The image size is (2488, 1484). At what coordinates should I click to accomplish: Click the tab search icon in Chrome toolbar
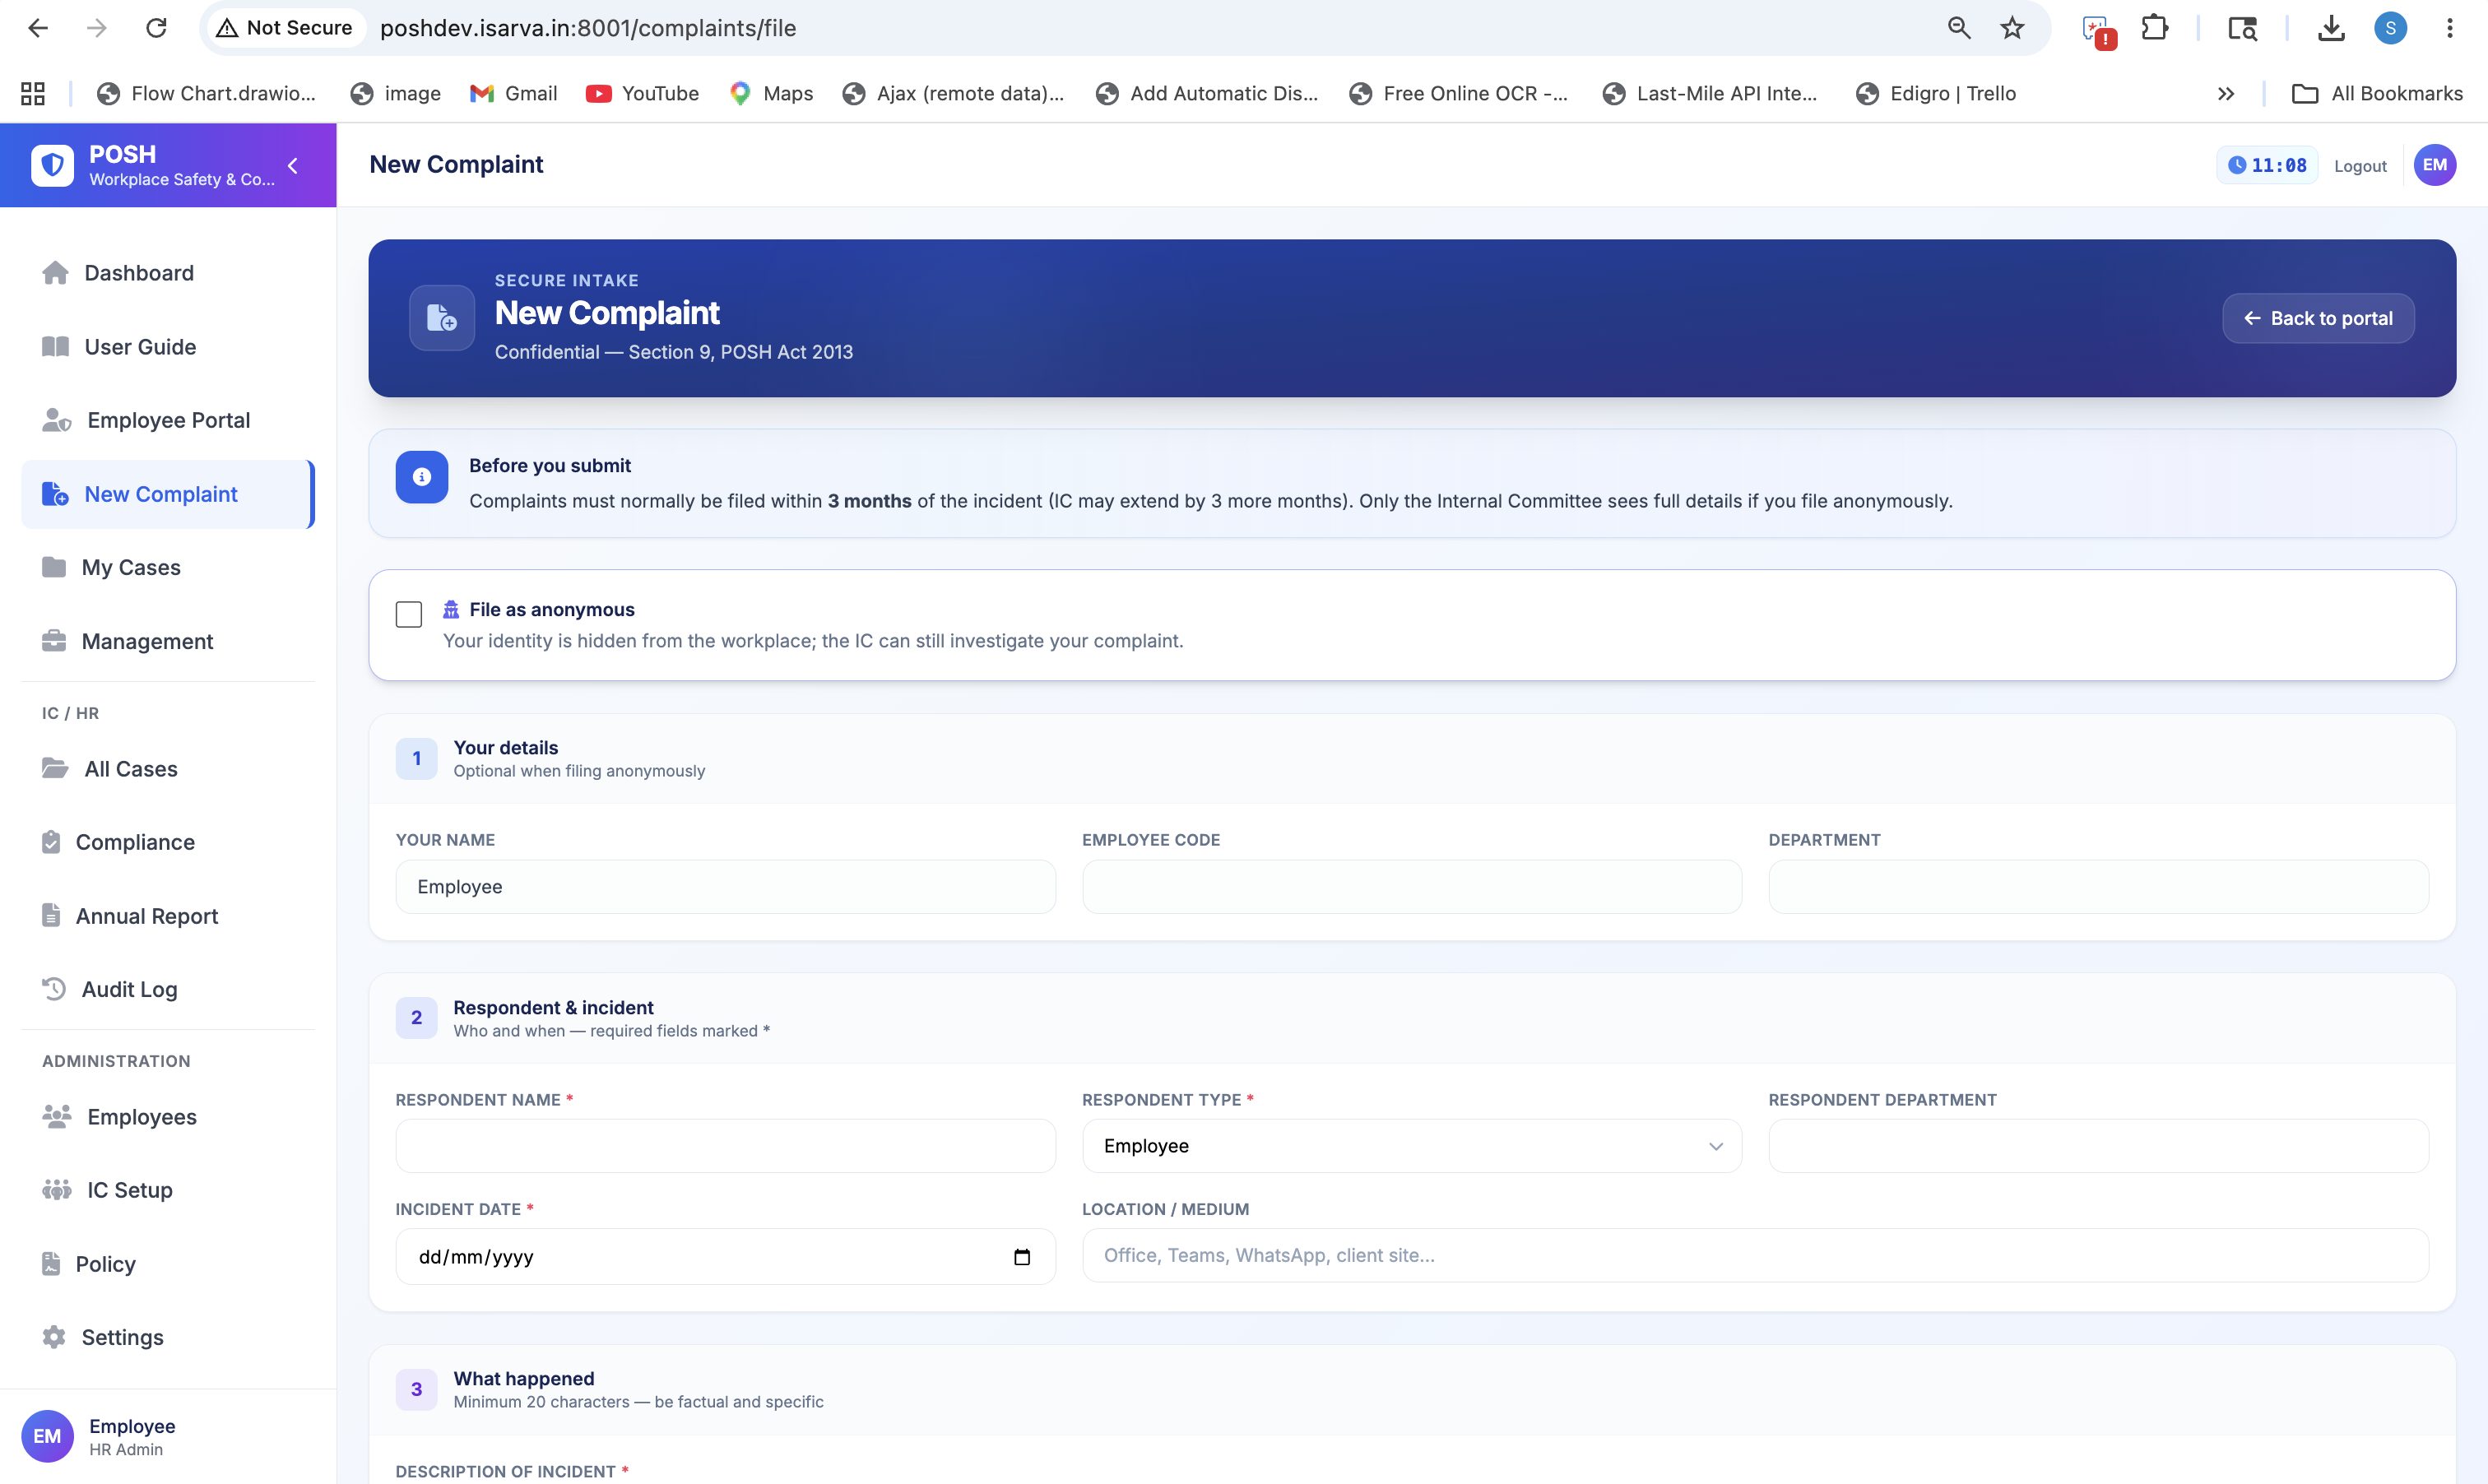[x=2243, y=28]
